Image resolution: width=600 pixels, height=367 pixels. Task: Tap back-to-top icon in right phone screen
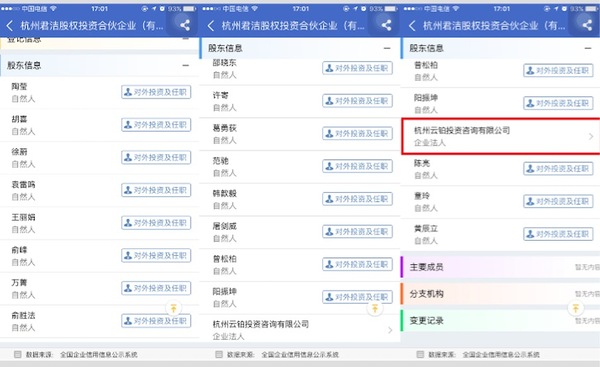(x=576, y=308)
